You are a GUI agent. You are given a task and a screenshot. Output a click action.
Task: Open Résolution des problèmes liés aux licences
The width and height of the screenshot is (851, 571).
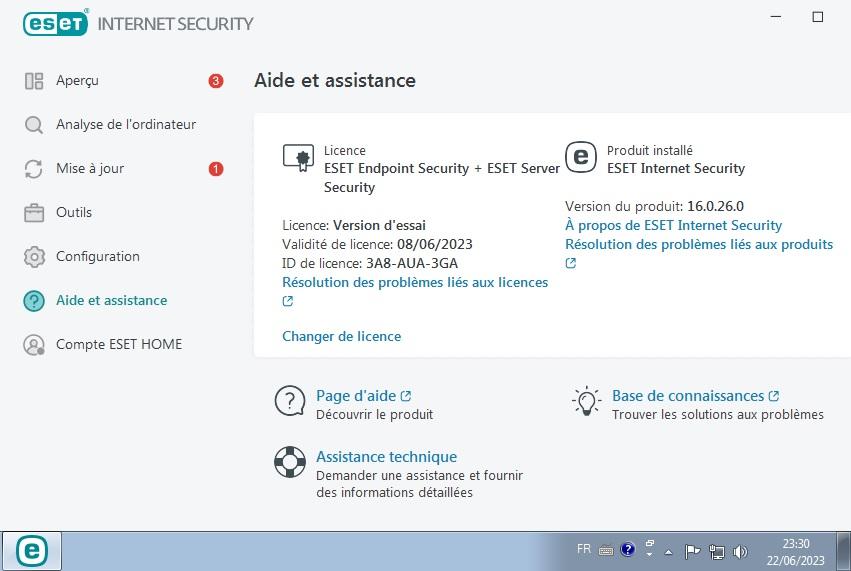tap(415, 282)
